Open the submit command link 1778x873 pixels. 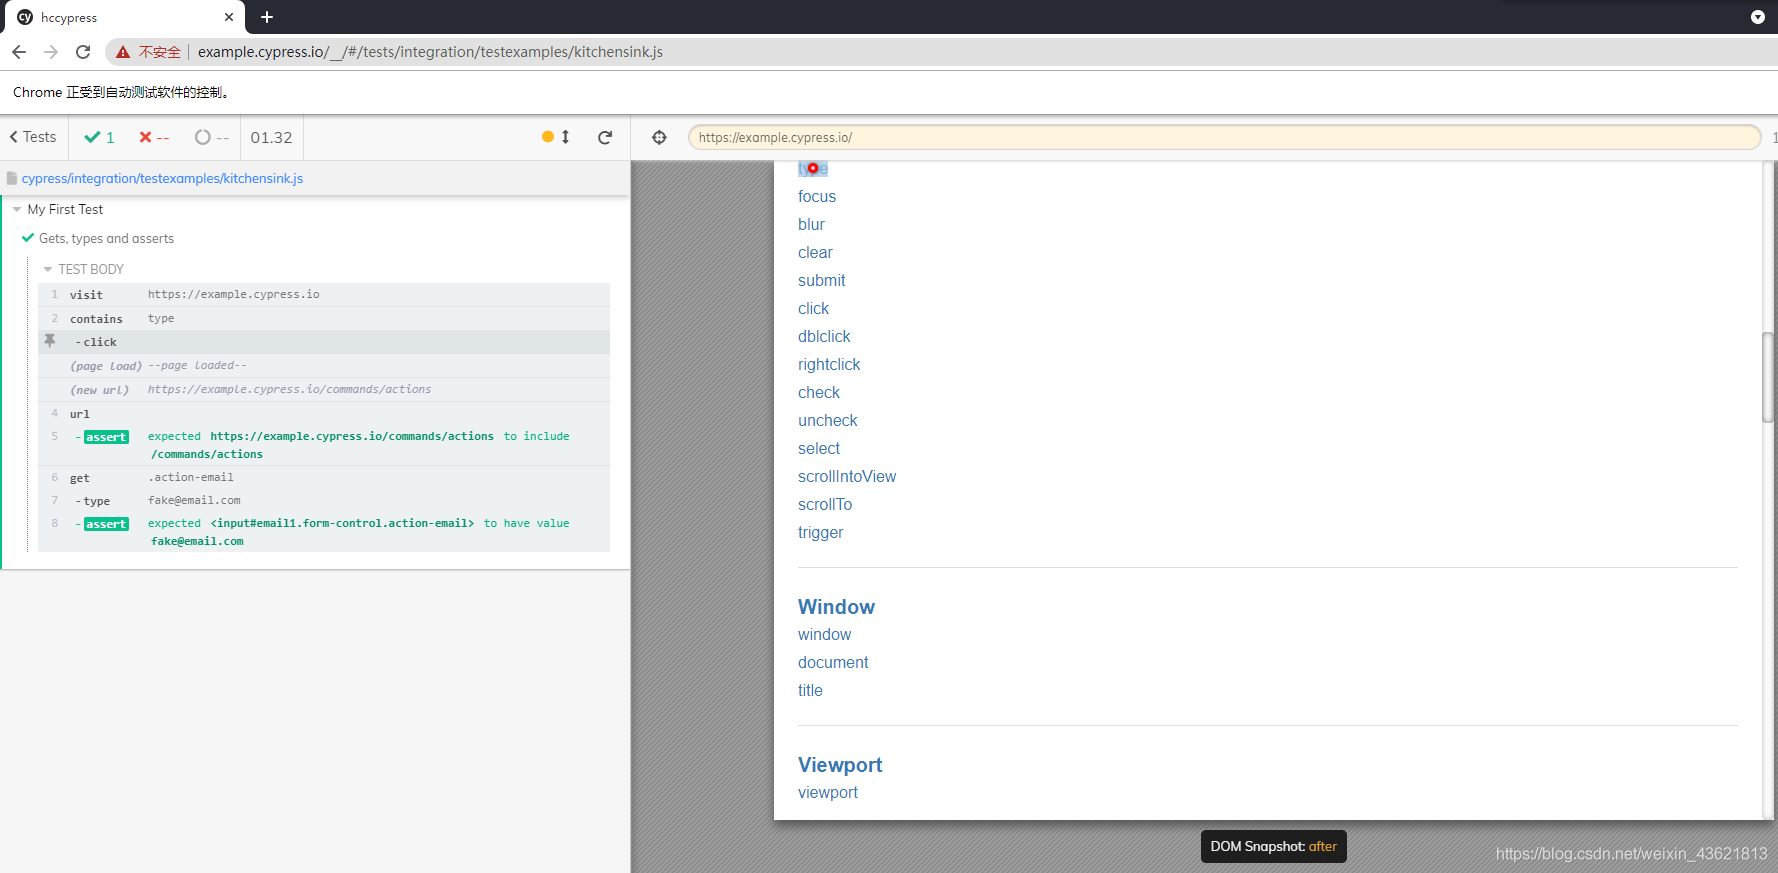coord(821,281)
